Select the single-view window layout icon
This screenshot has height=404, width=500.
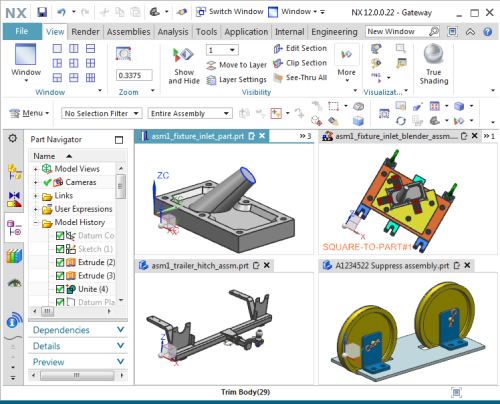(x=57, y=49)
